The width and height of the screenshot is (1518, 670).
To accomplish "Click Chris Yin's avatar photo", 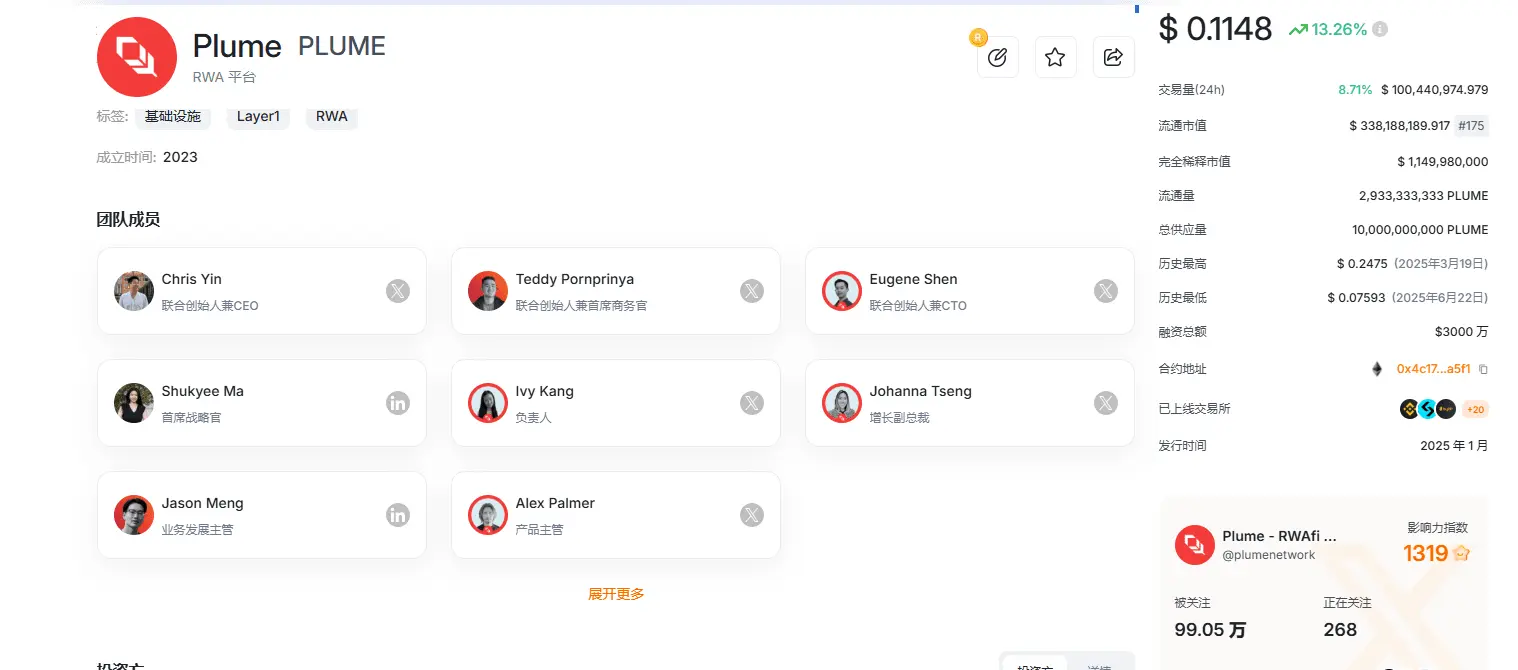I will click(x=134, y=291).
